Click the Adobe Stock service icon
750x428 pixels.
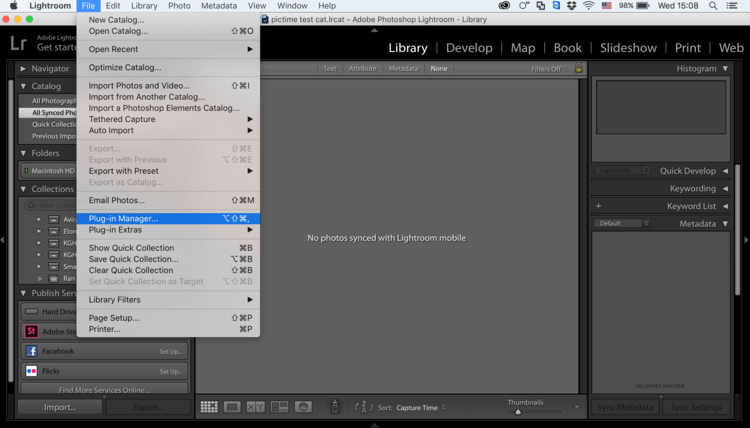(x=32, y=331)
